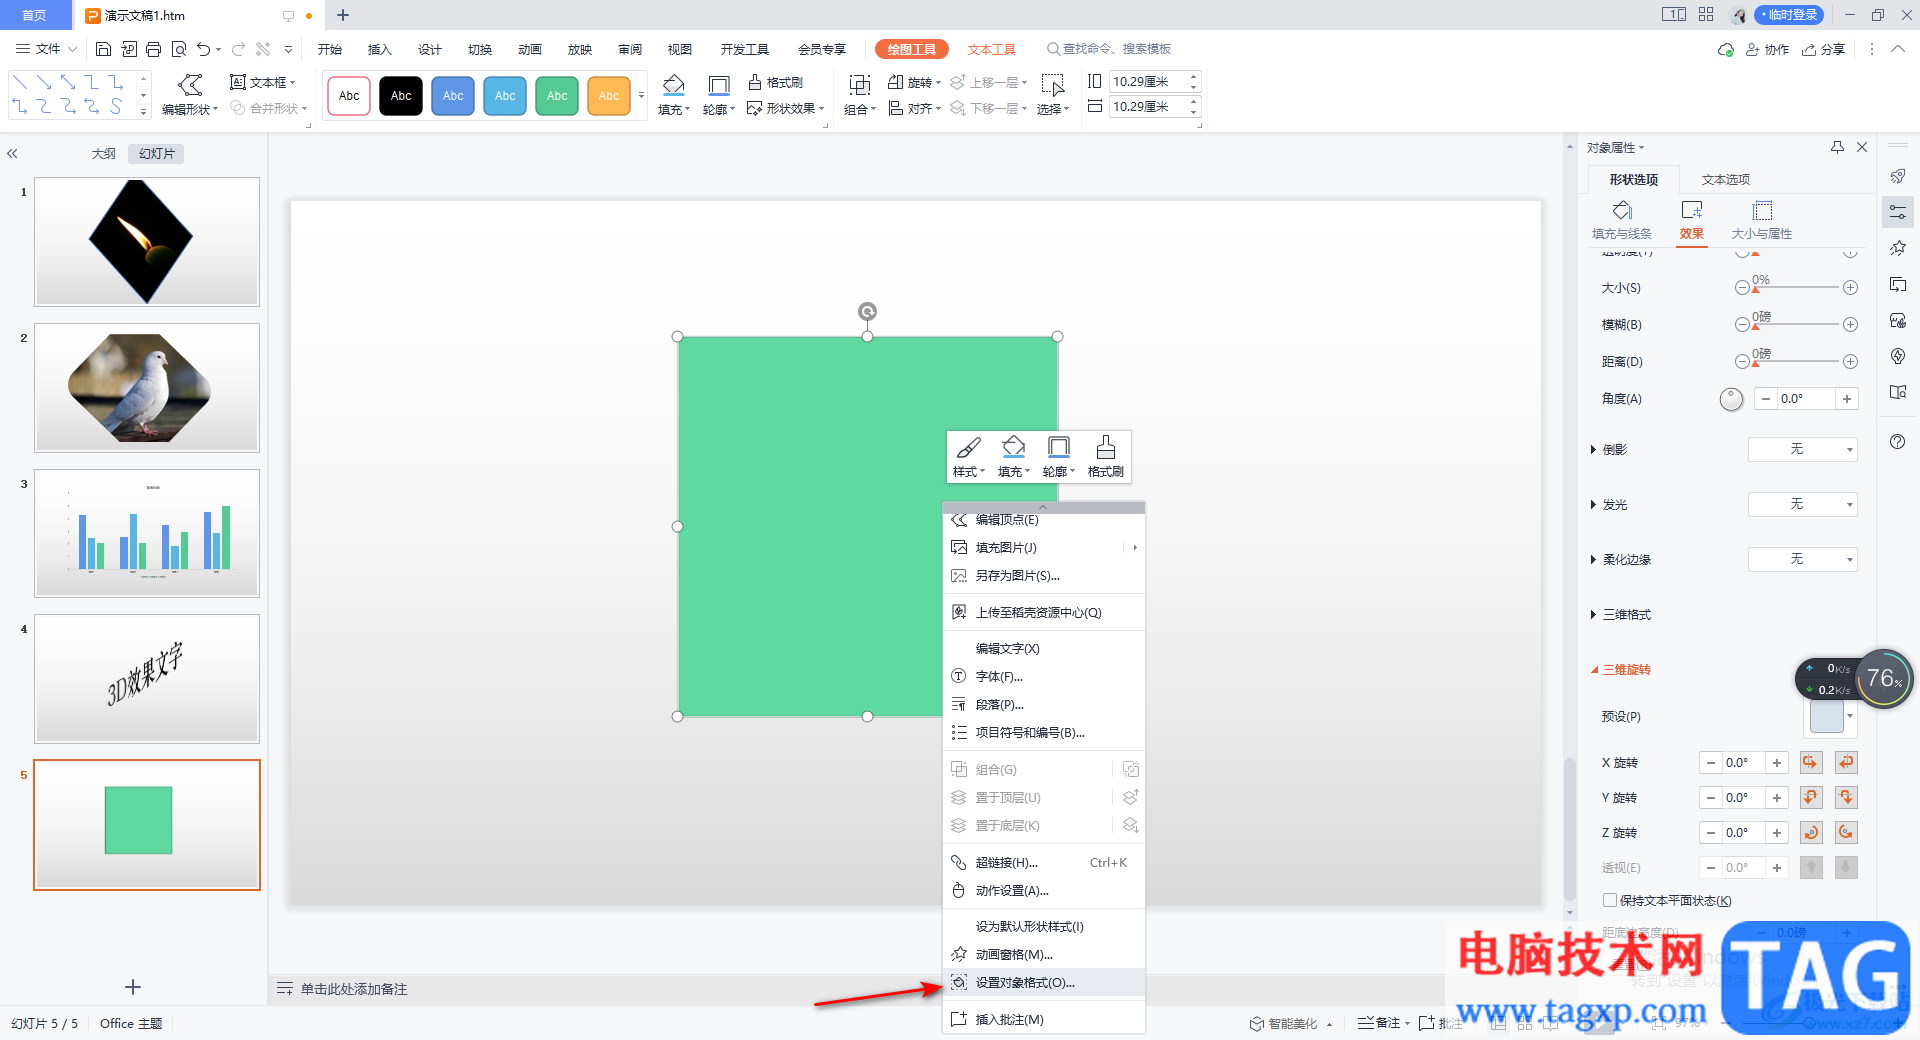The height and width of the screenshot is (1040, 1920).
Task: Select slide 2 bird thumbnail
Action: pyautogui.click(x=147, y=388)
